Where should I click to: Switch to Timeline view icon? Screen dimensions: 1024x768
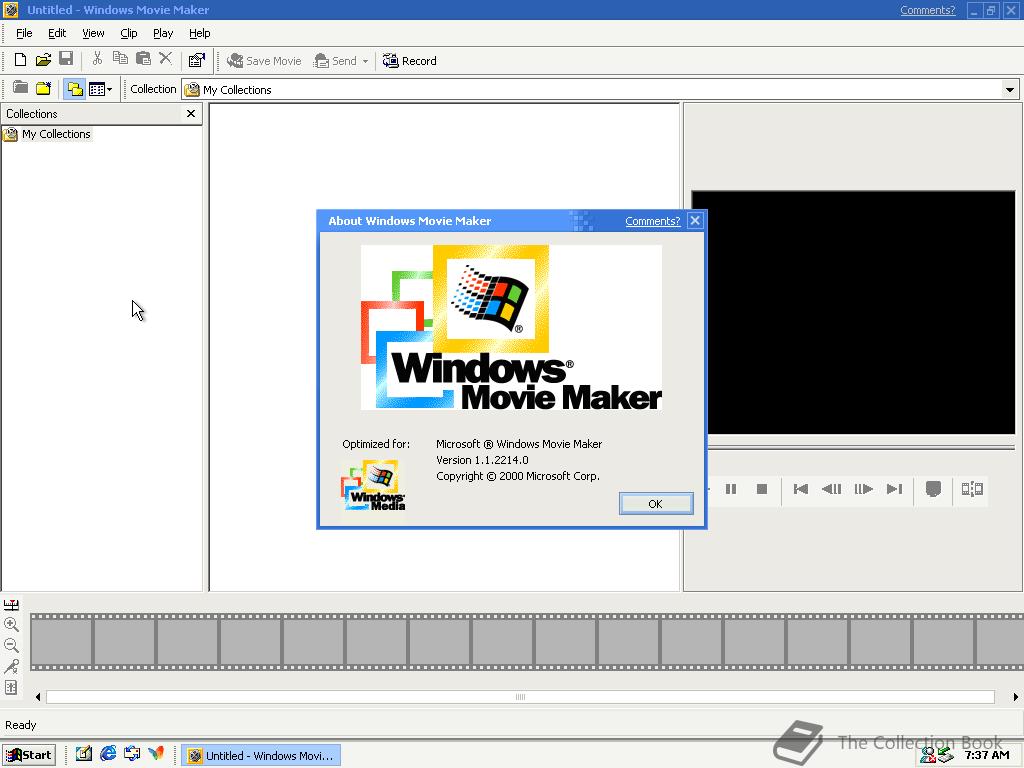click(x=11, y=605)
